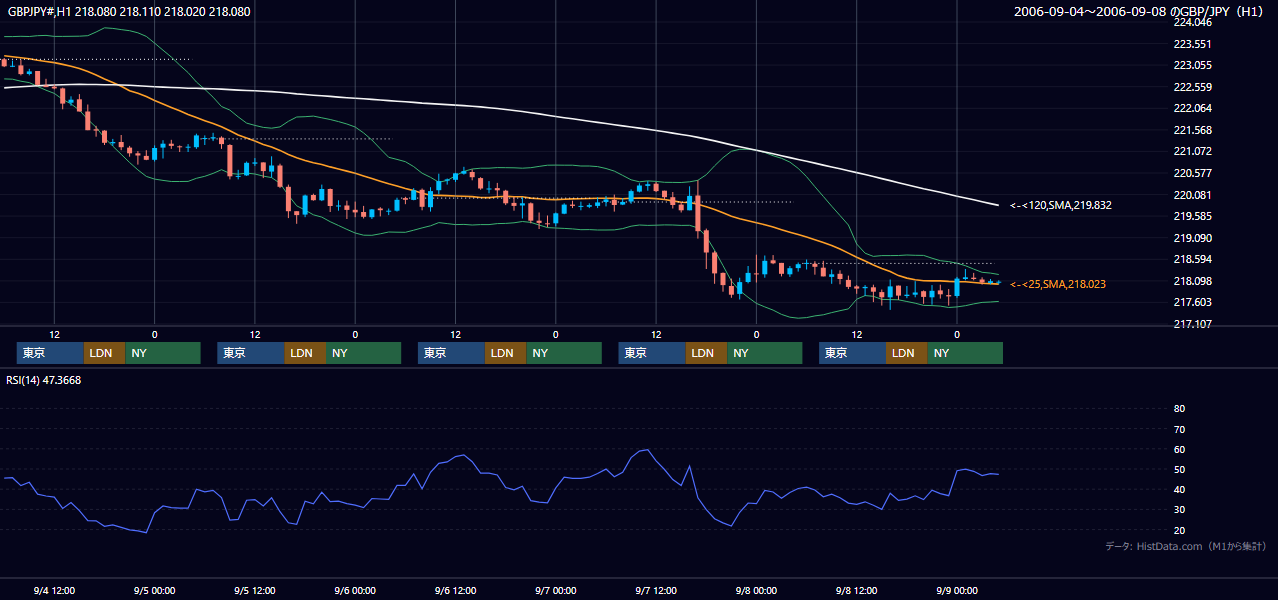
Task: Click the 9/4 12:00 date label
Action: tap(54, 591)
